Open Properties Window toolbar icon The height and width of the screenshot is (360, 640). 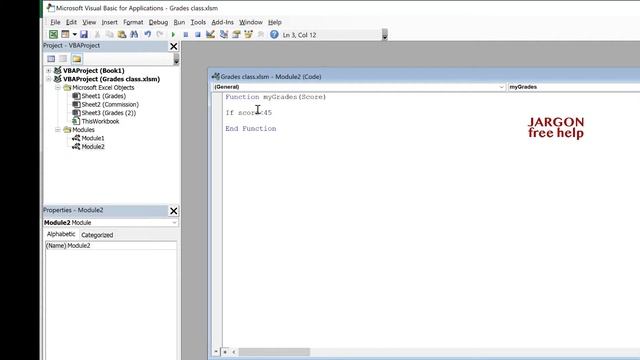(236, 35)
